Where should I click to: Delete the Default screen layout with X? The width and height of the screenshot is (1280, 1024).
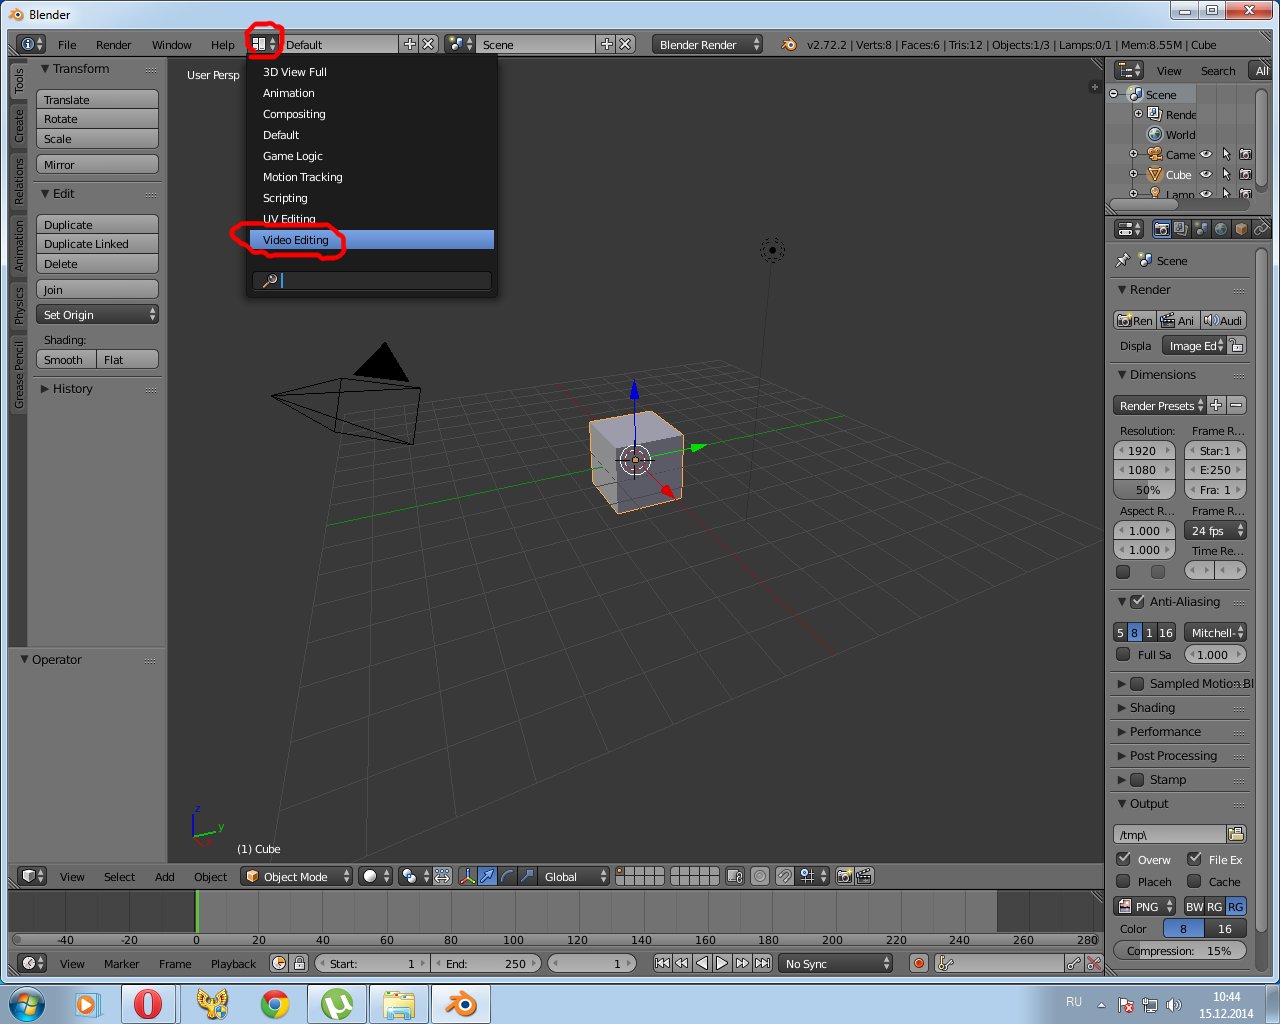pos(428,44)
